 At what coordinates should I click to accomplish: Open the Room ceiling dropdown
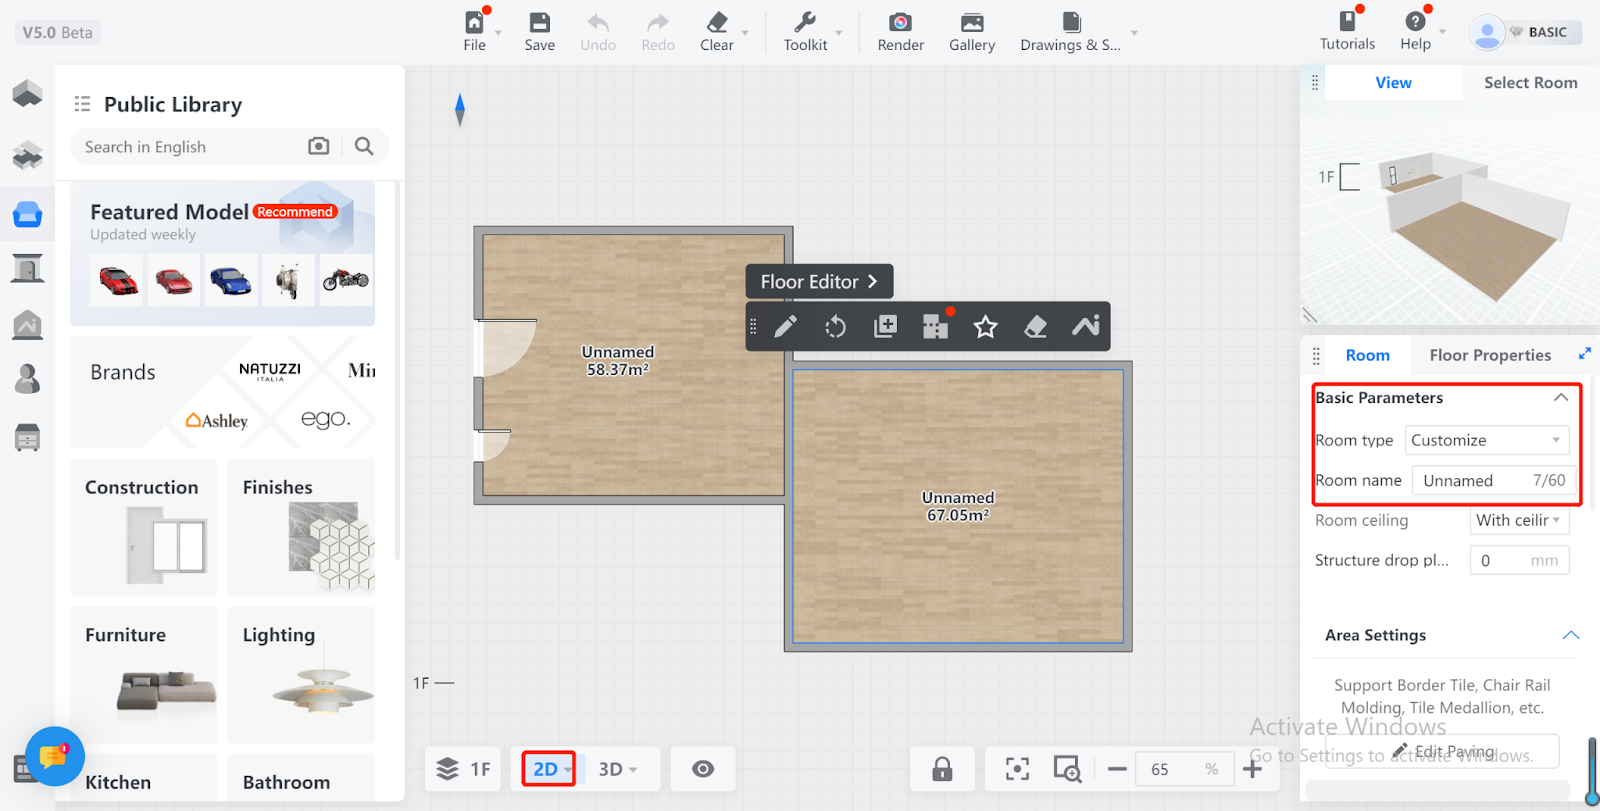1518,520
